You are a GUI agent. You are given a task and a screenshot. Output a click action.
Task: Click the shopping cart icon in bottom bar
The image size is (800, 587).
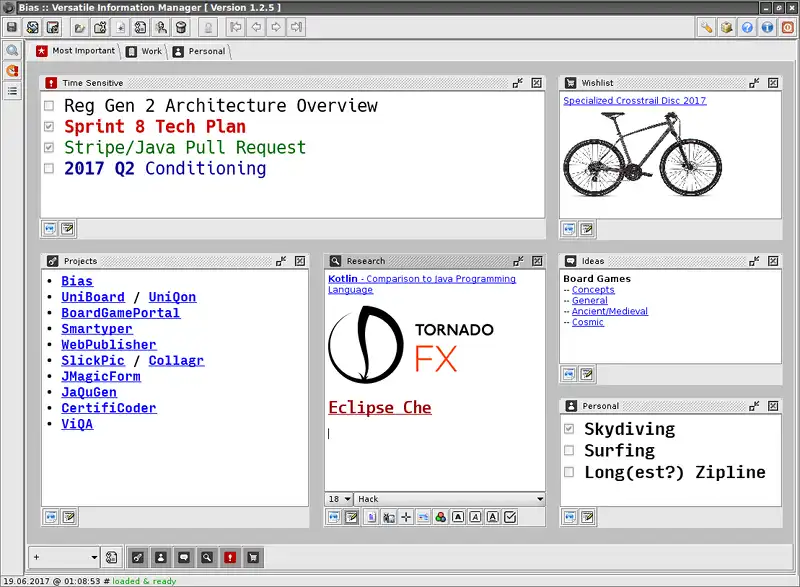coord(253,557)
